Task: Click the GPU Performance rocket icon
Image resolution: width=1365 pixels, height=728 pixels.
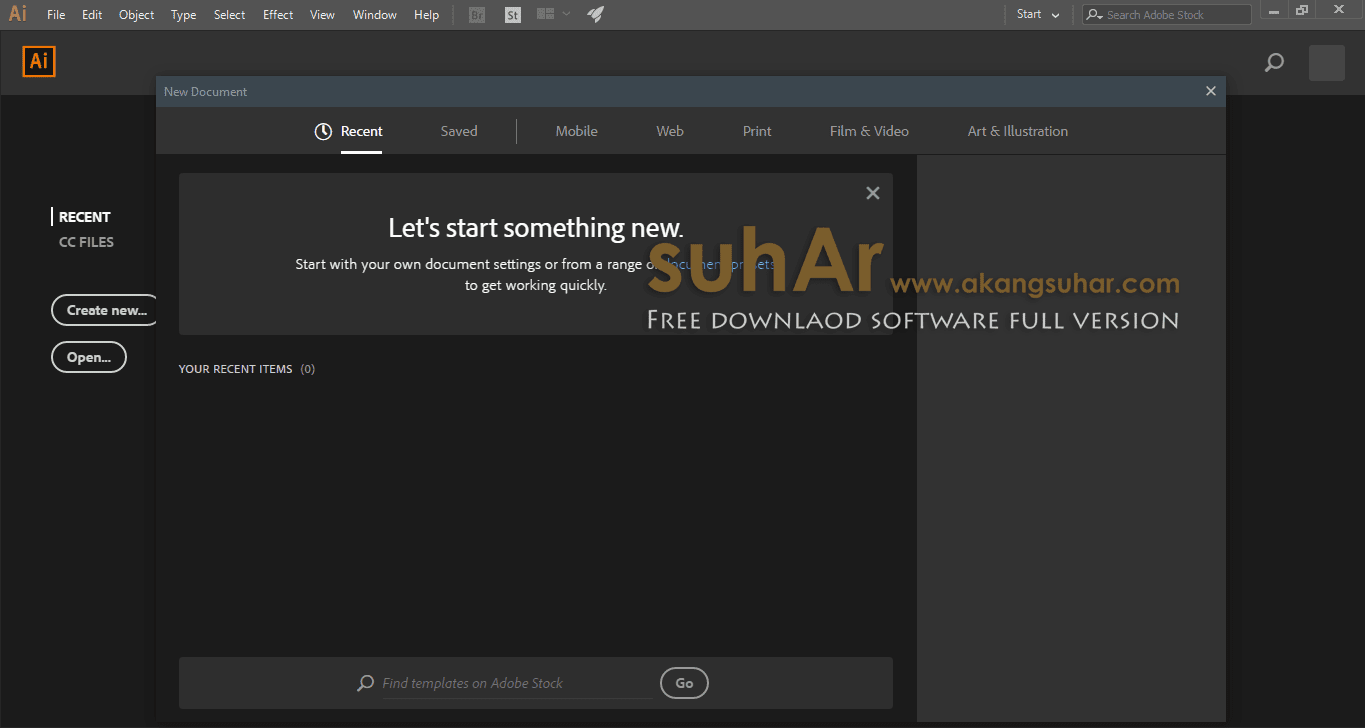Action: [x=595, y=14]
